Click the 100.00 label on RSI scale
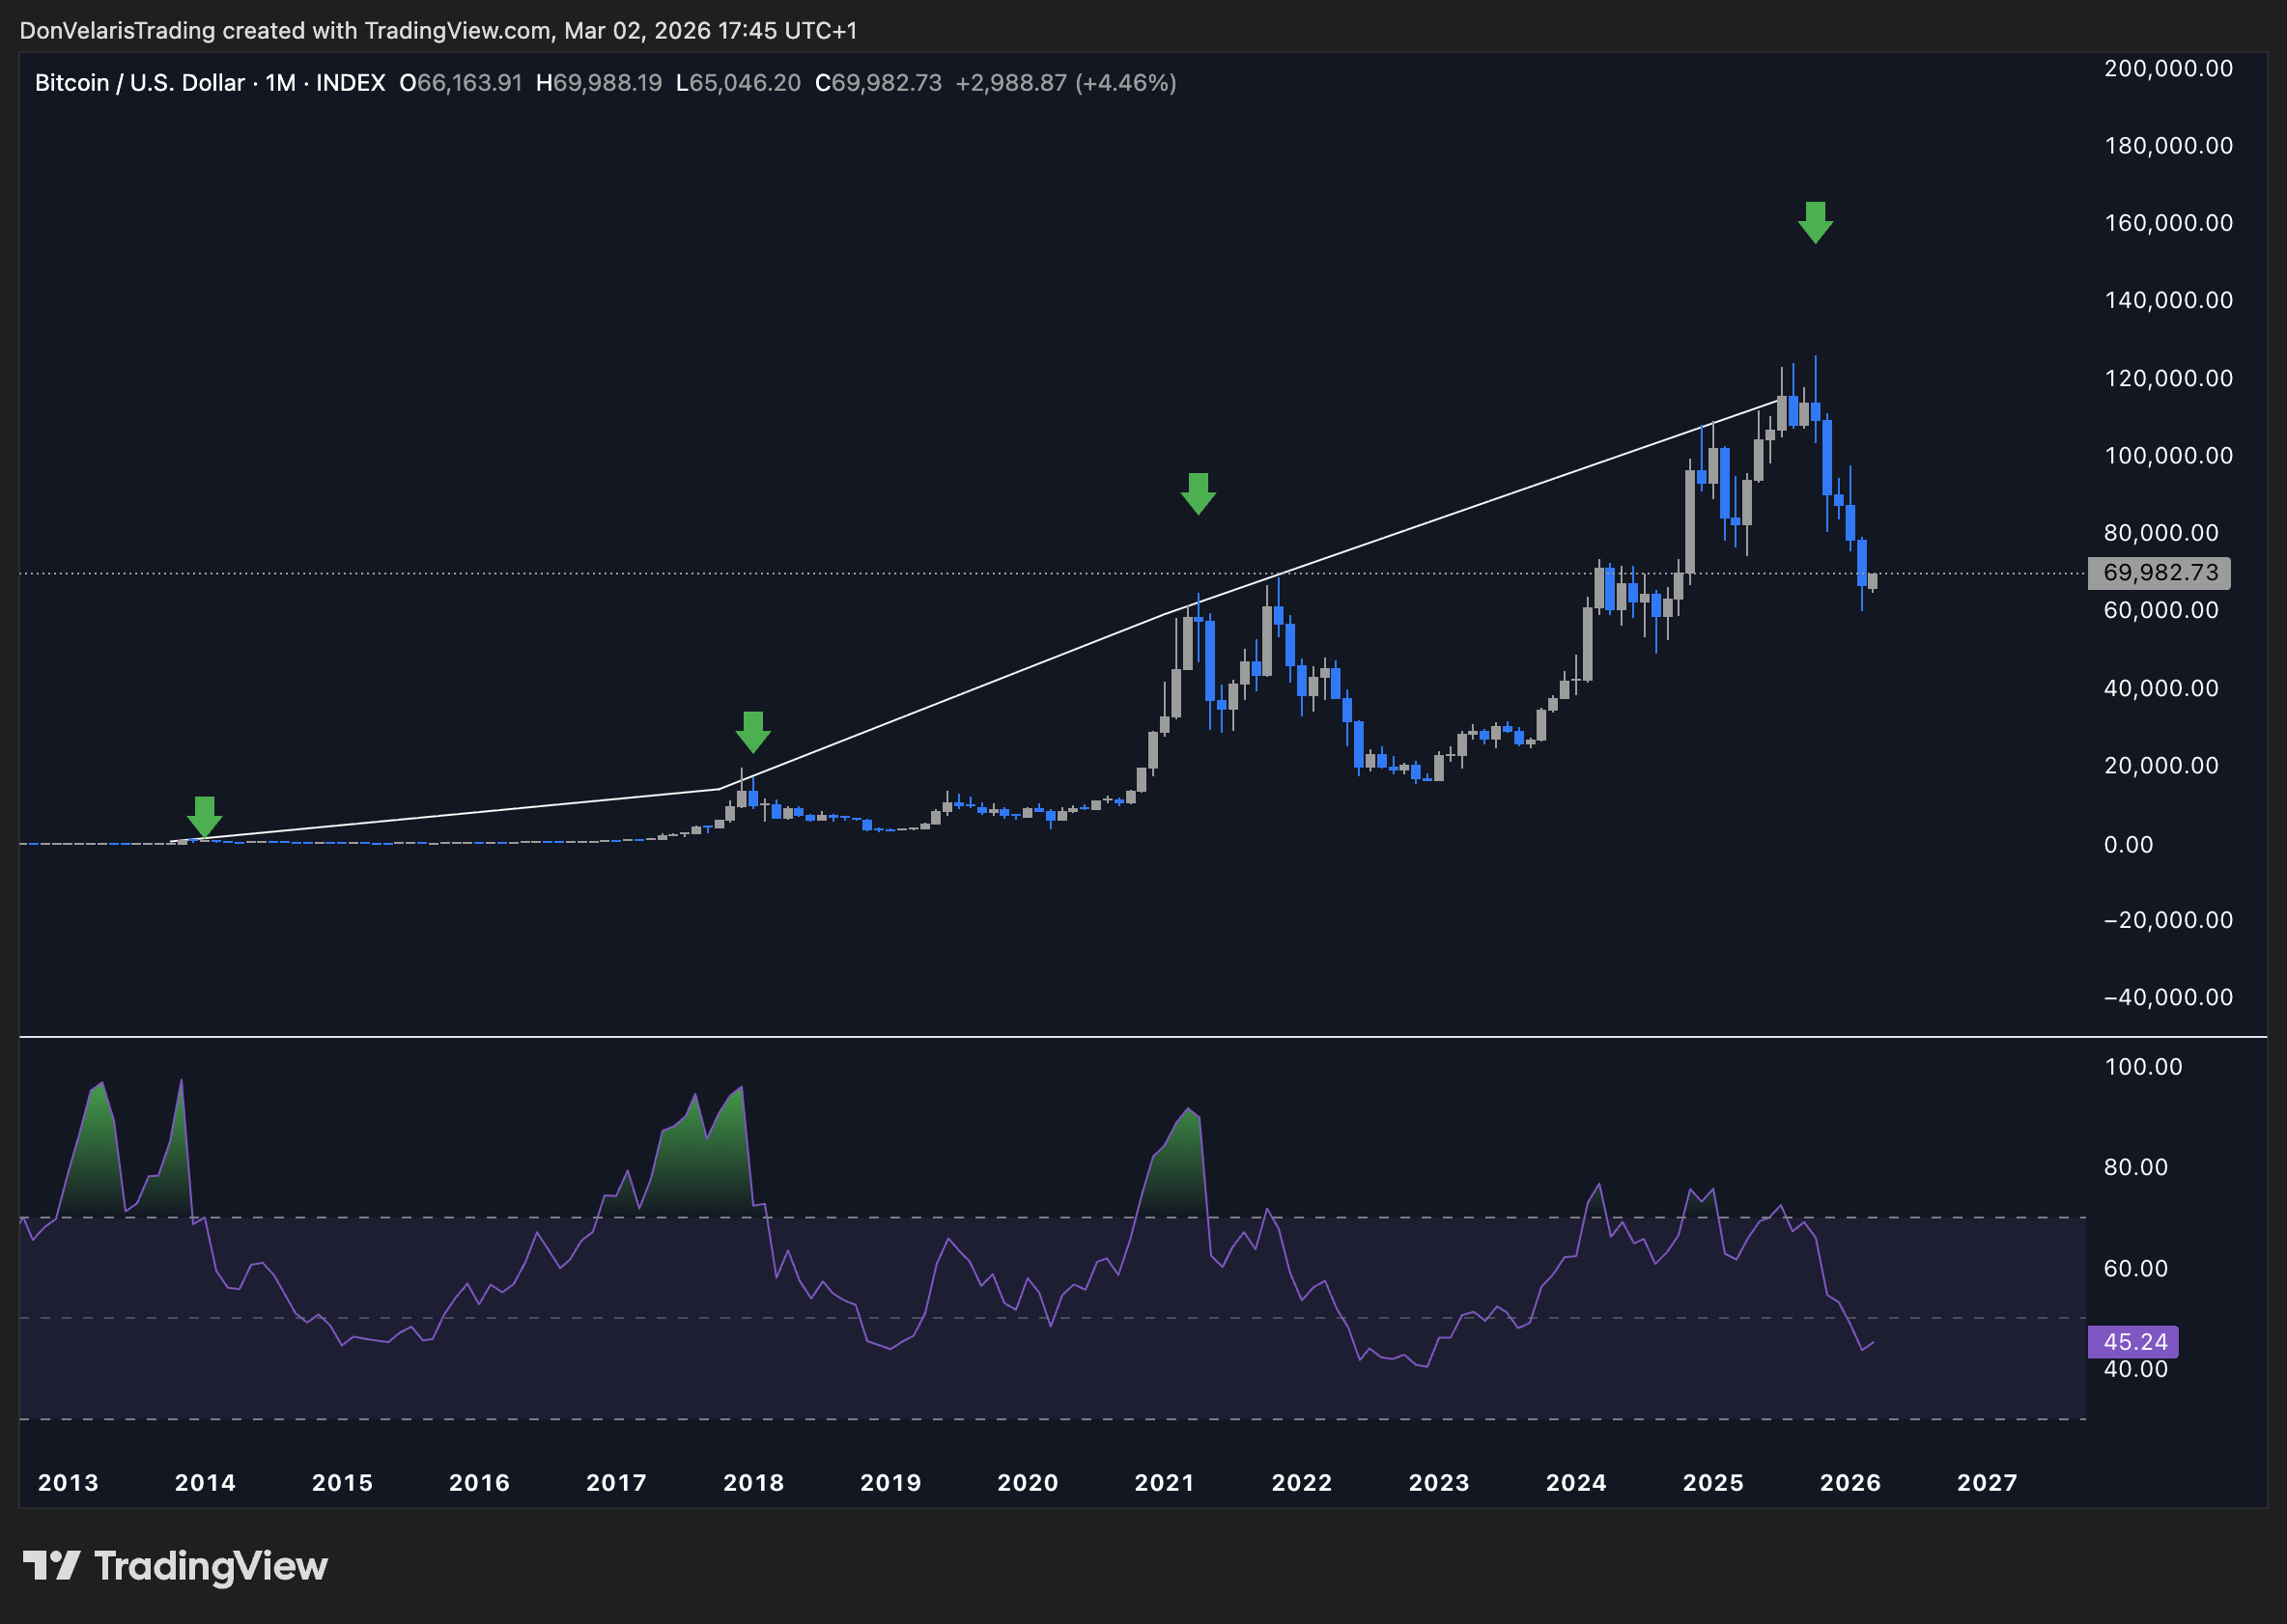Image resolution: width=2287 pixels, height=1624 pixels. (x=2143, y=1067)
